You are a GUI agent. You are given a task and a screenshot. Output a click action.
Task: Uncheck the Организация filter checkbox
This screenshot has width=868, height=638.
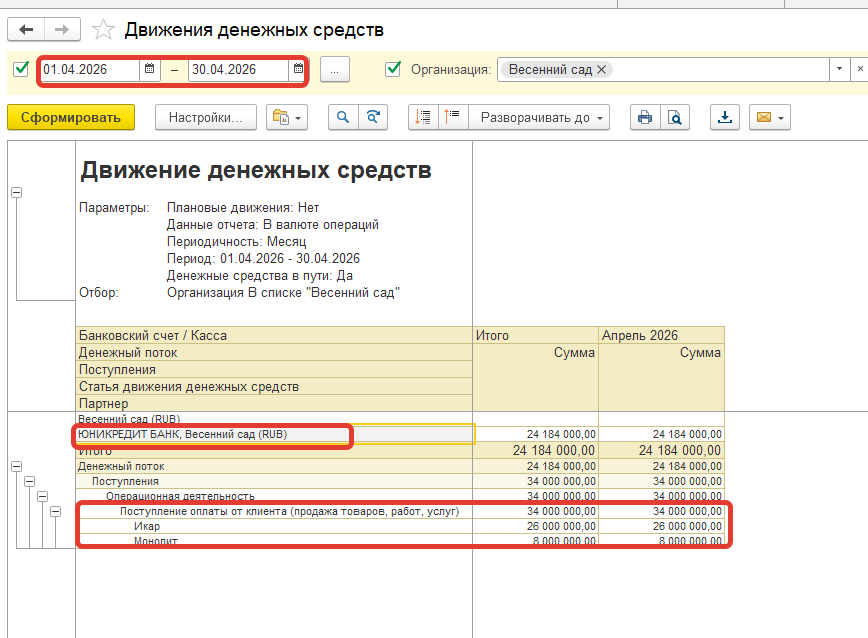point(393,69)
